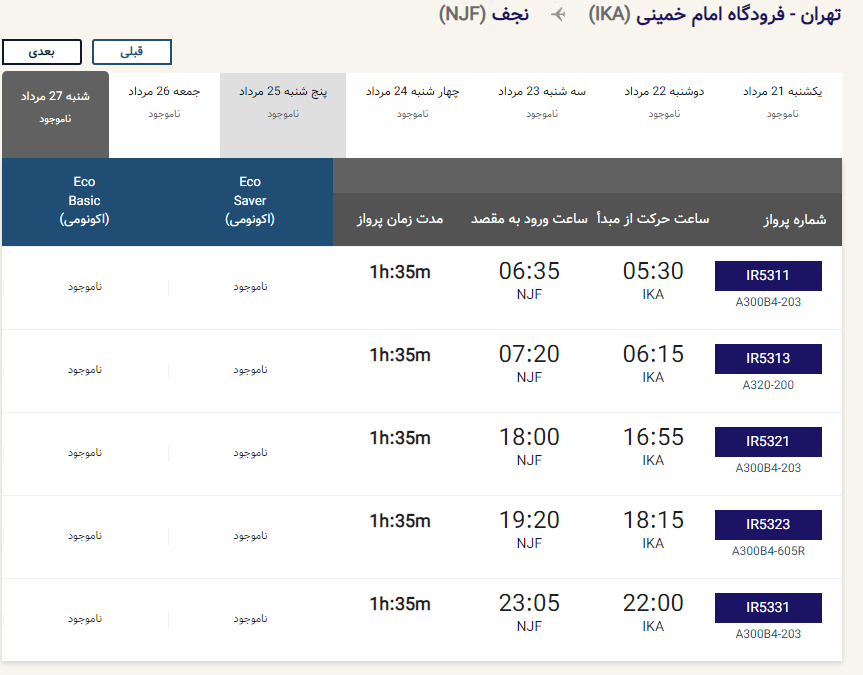Click flight number badge IR5311
Viewport: 863px width, 675px height.
(x=768, y=275)
